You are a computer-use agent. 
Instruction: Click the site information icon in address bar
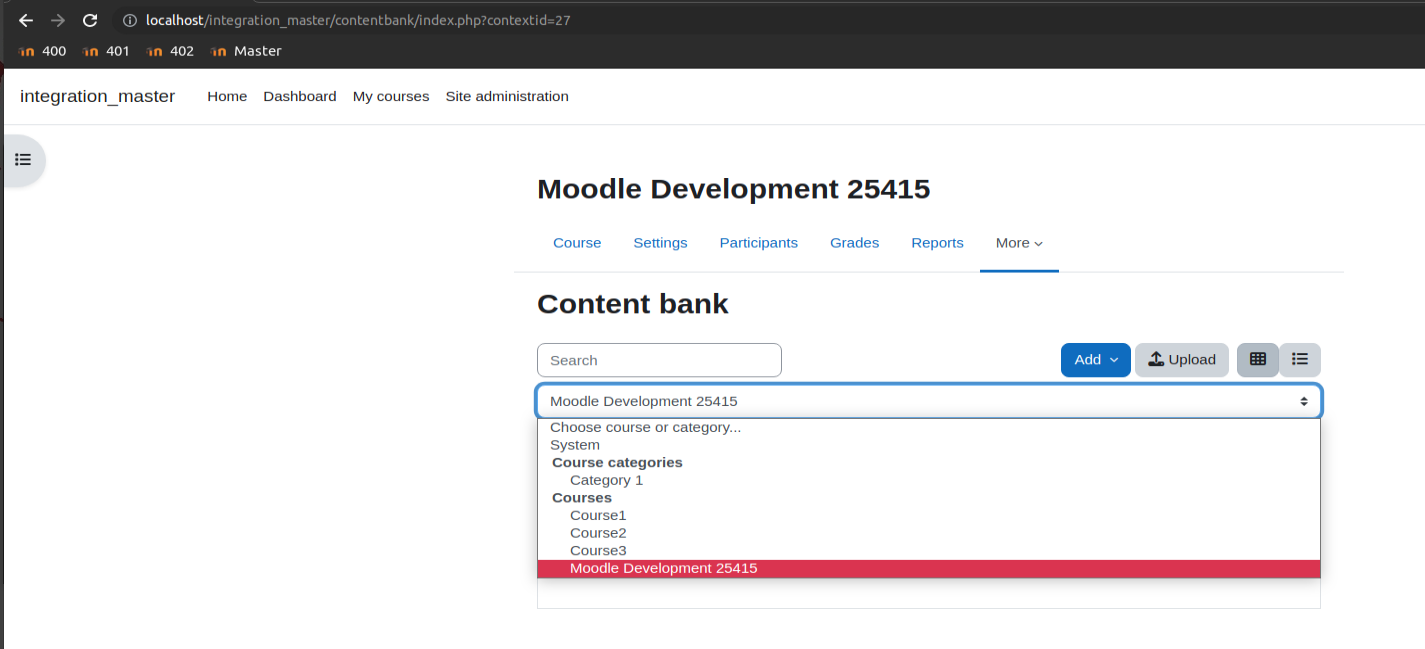128,20
